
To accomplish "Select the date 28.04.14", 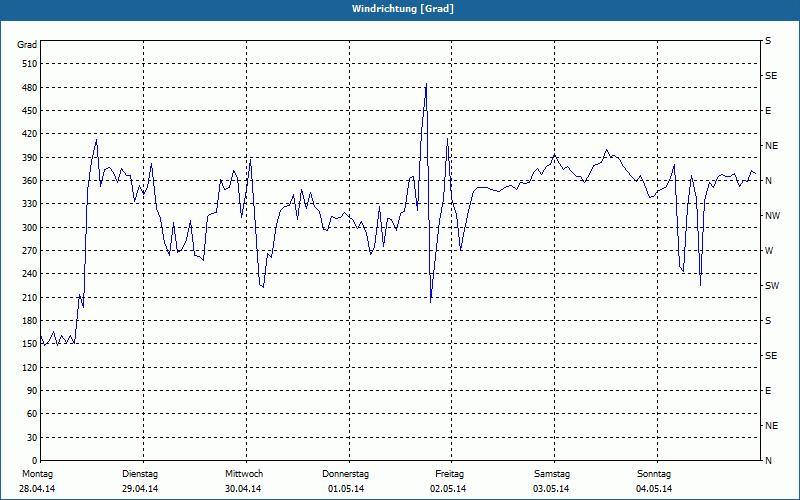I will tap(37, 489).
